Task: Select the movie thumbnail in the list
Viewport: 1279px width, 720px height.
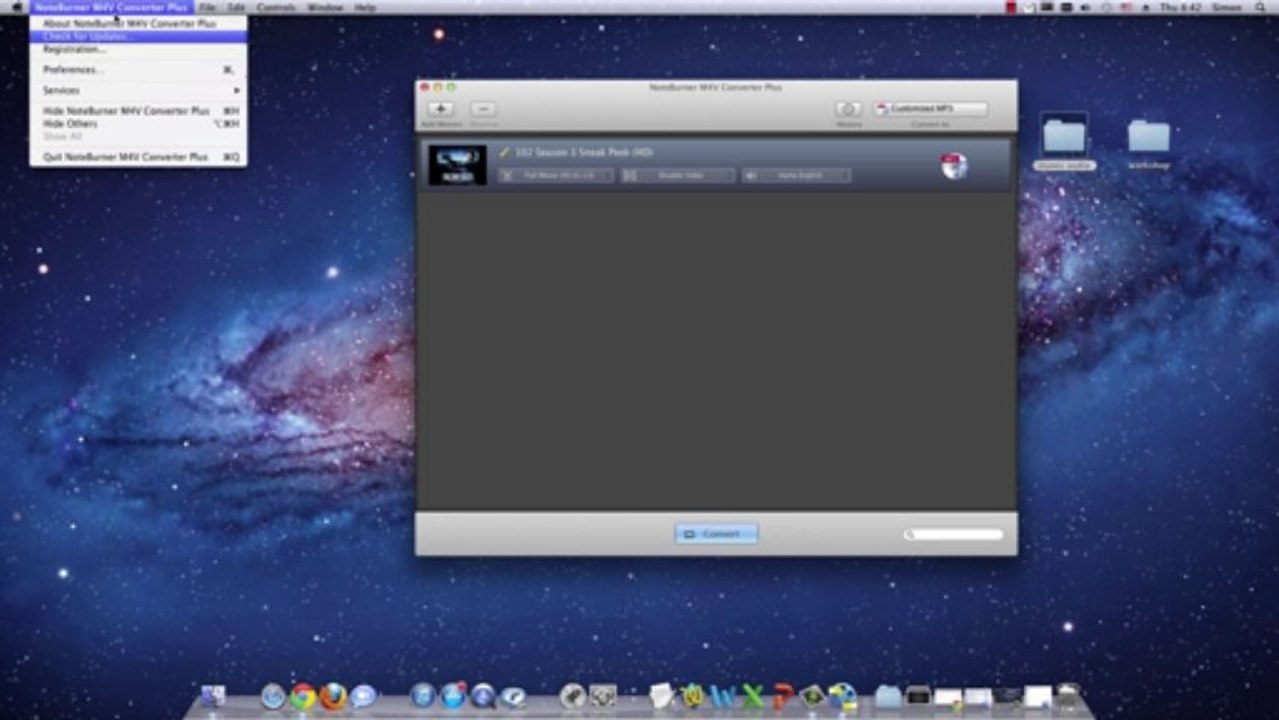Action: click(458, 165)
